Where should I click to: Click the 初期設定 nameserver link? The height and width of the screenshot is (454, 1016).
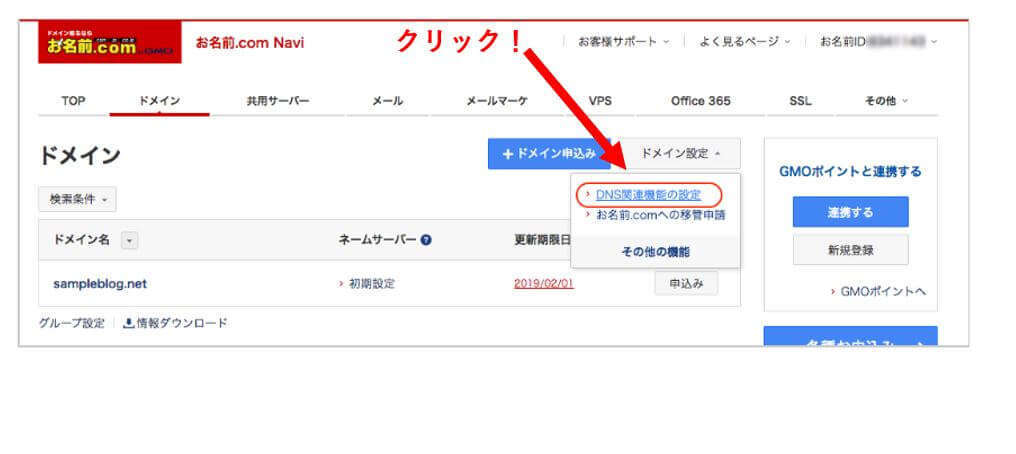pos(372,284)
